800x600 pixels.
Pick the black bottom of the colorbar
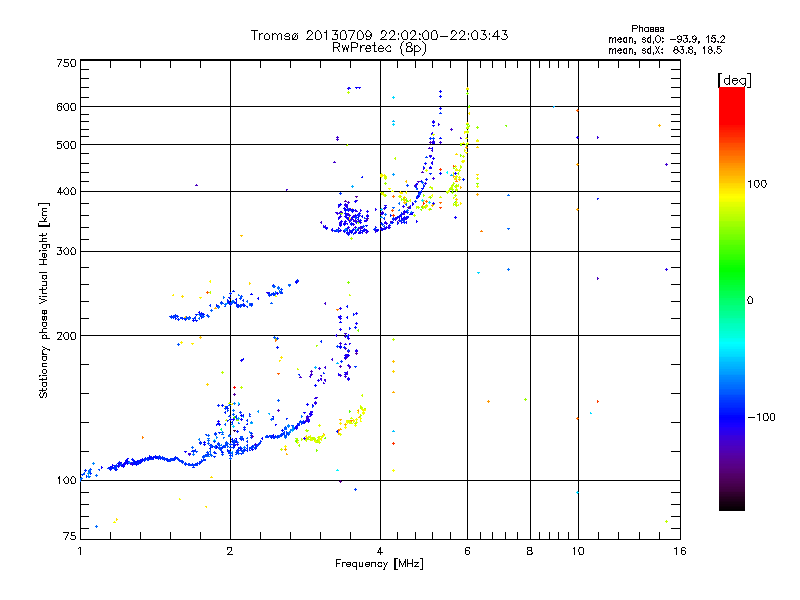pyautogui.click(x=732, y=505)
